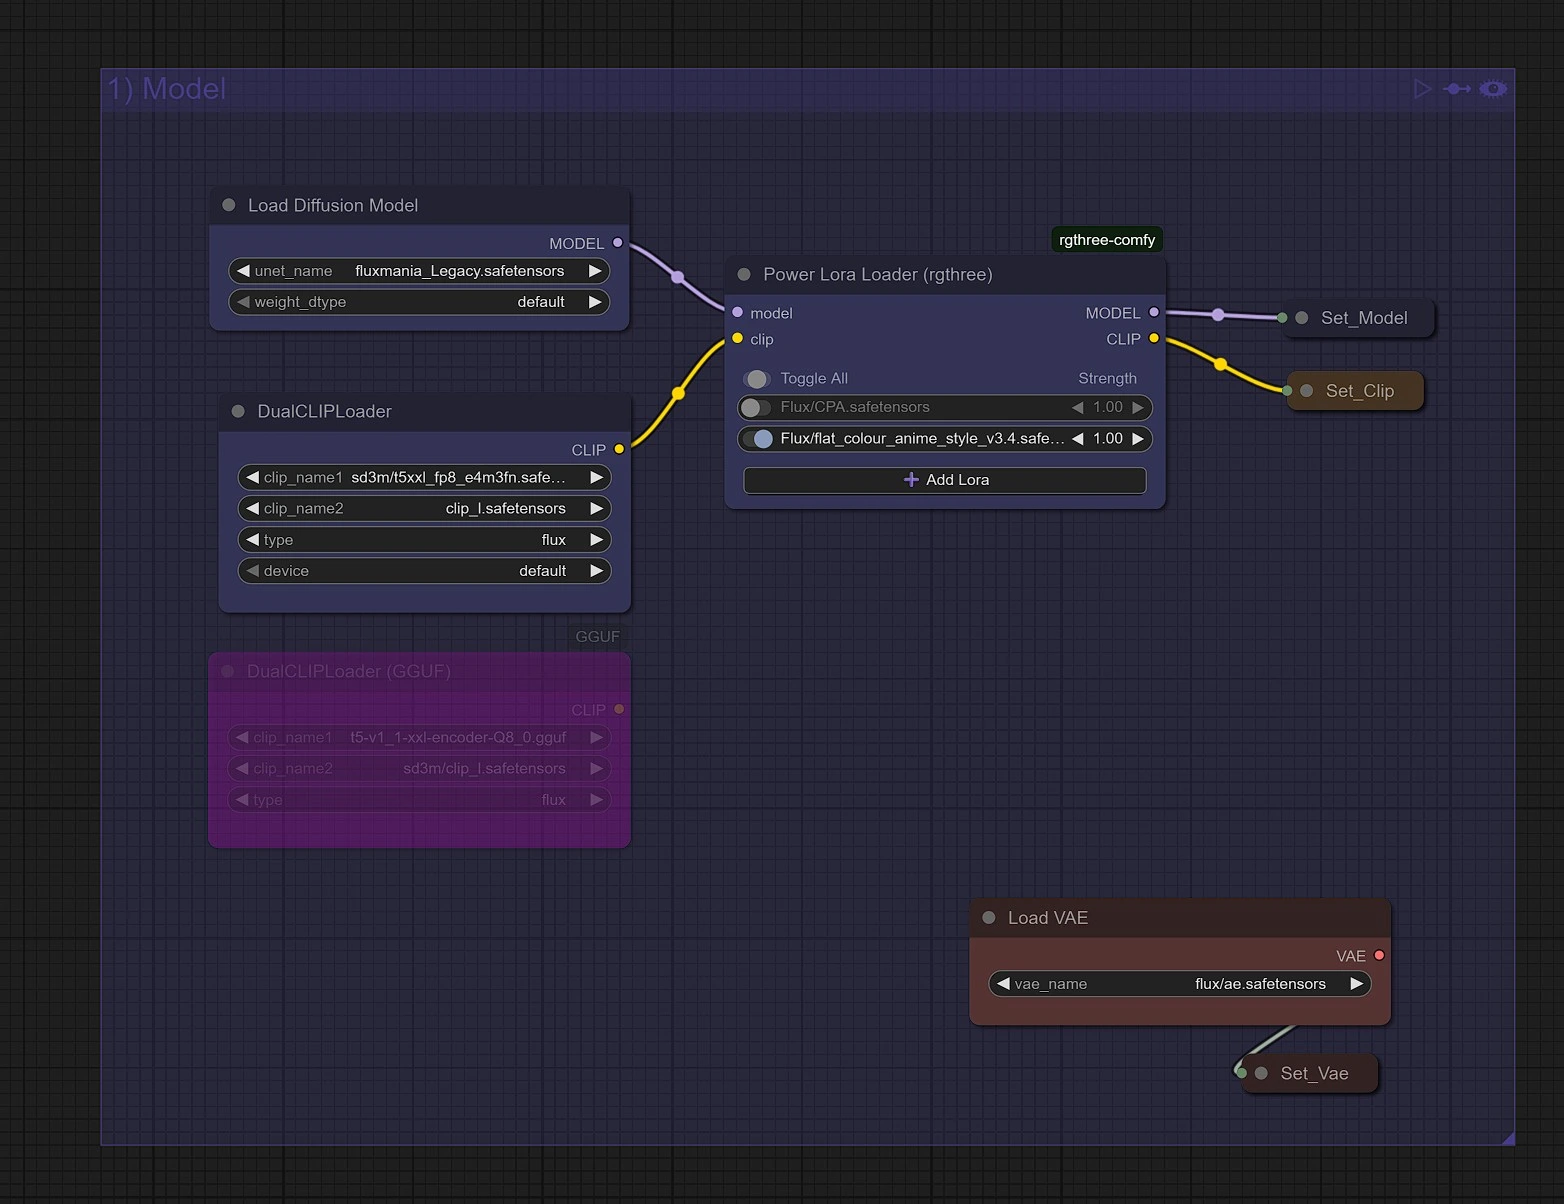The height and width of the screenshot is (1204, 1564).
Task: Click the 1.00 strength value of Flux/CPA lora
Action: tap(1108, 407)
